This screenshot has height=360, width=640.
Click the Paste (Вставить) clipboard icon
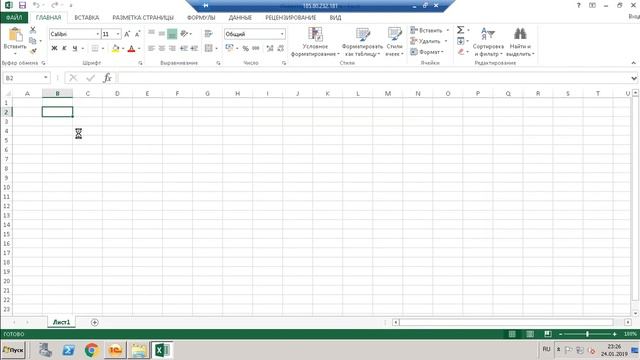16,35
